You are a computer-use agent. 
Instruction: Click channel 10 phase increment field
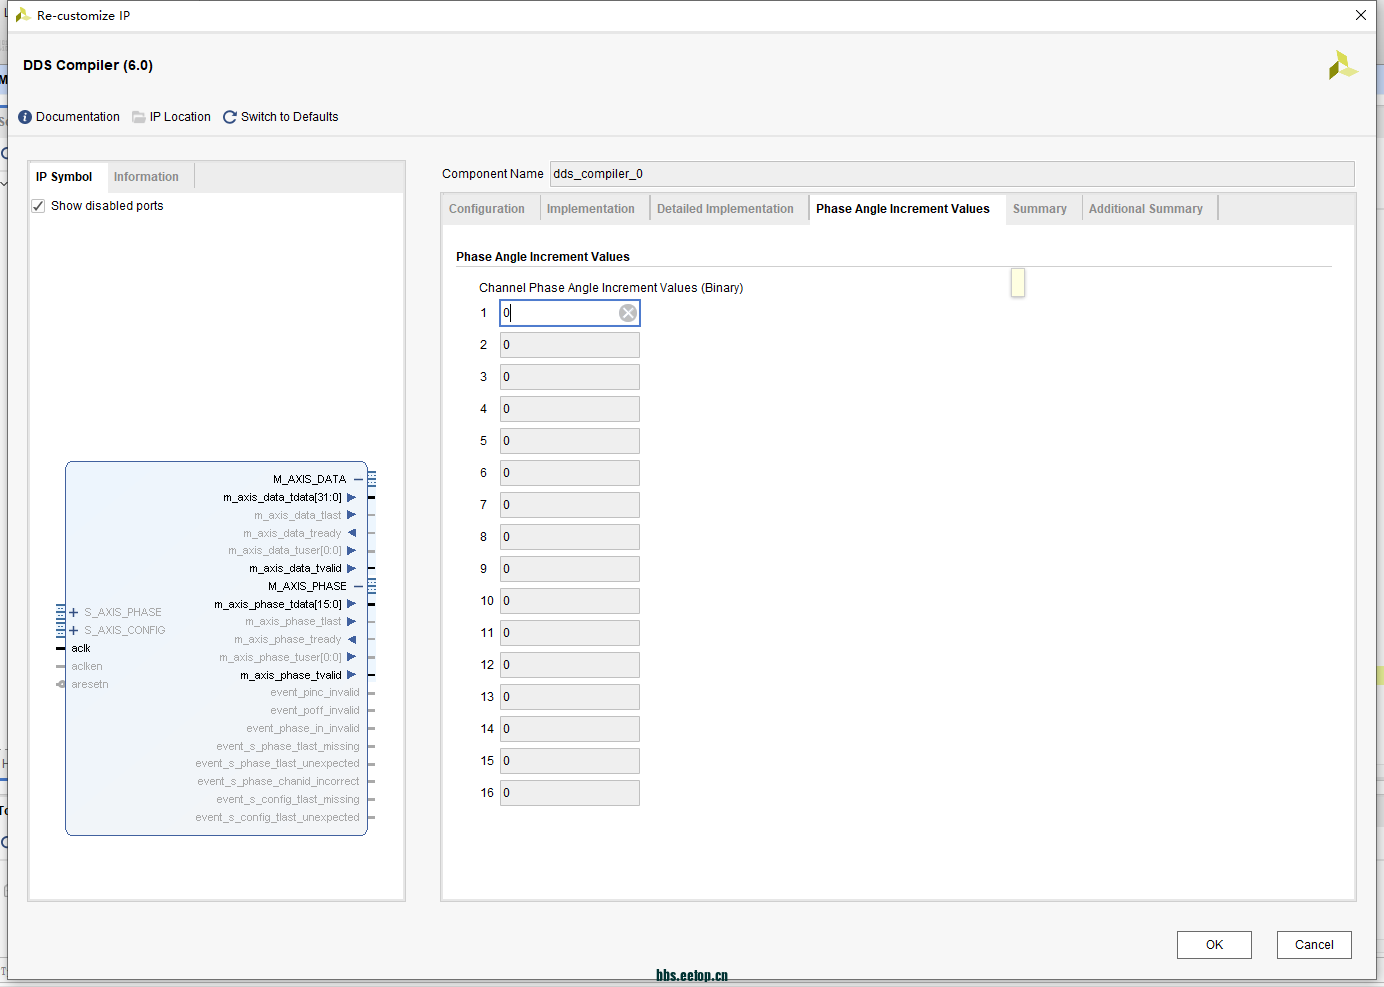[570, 601]
